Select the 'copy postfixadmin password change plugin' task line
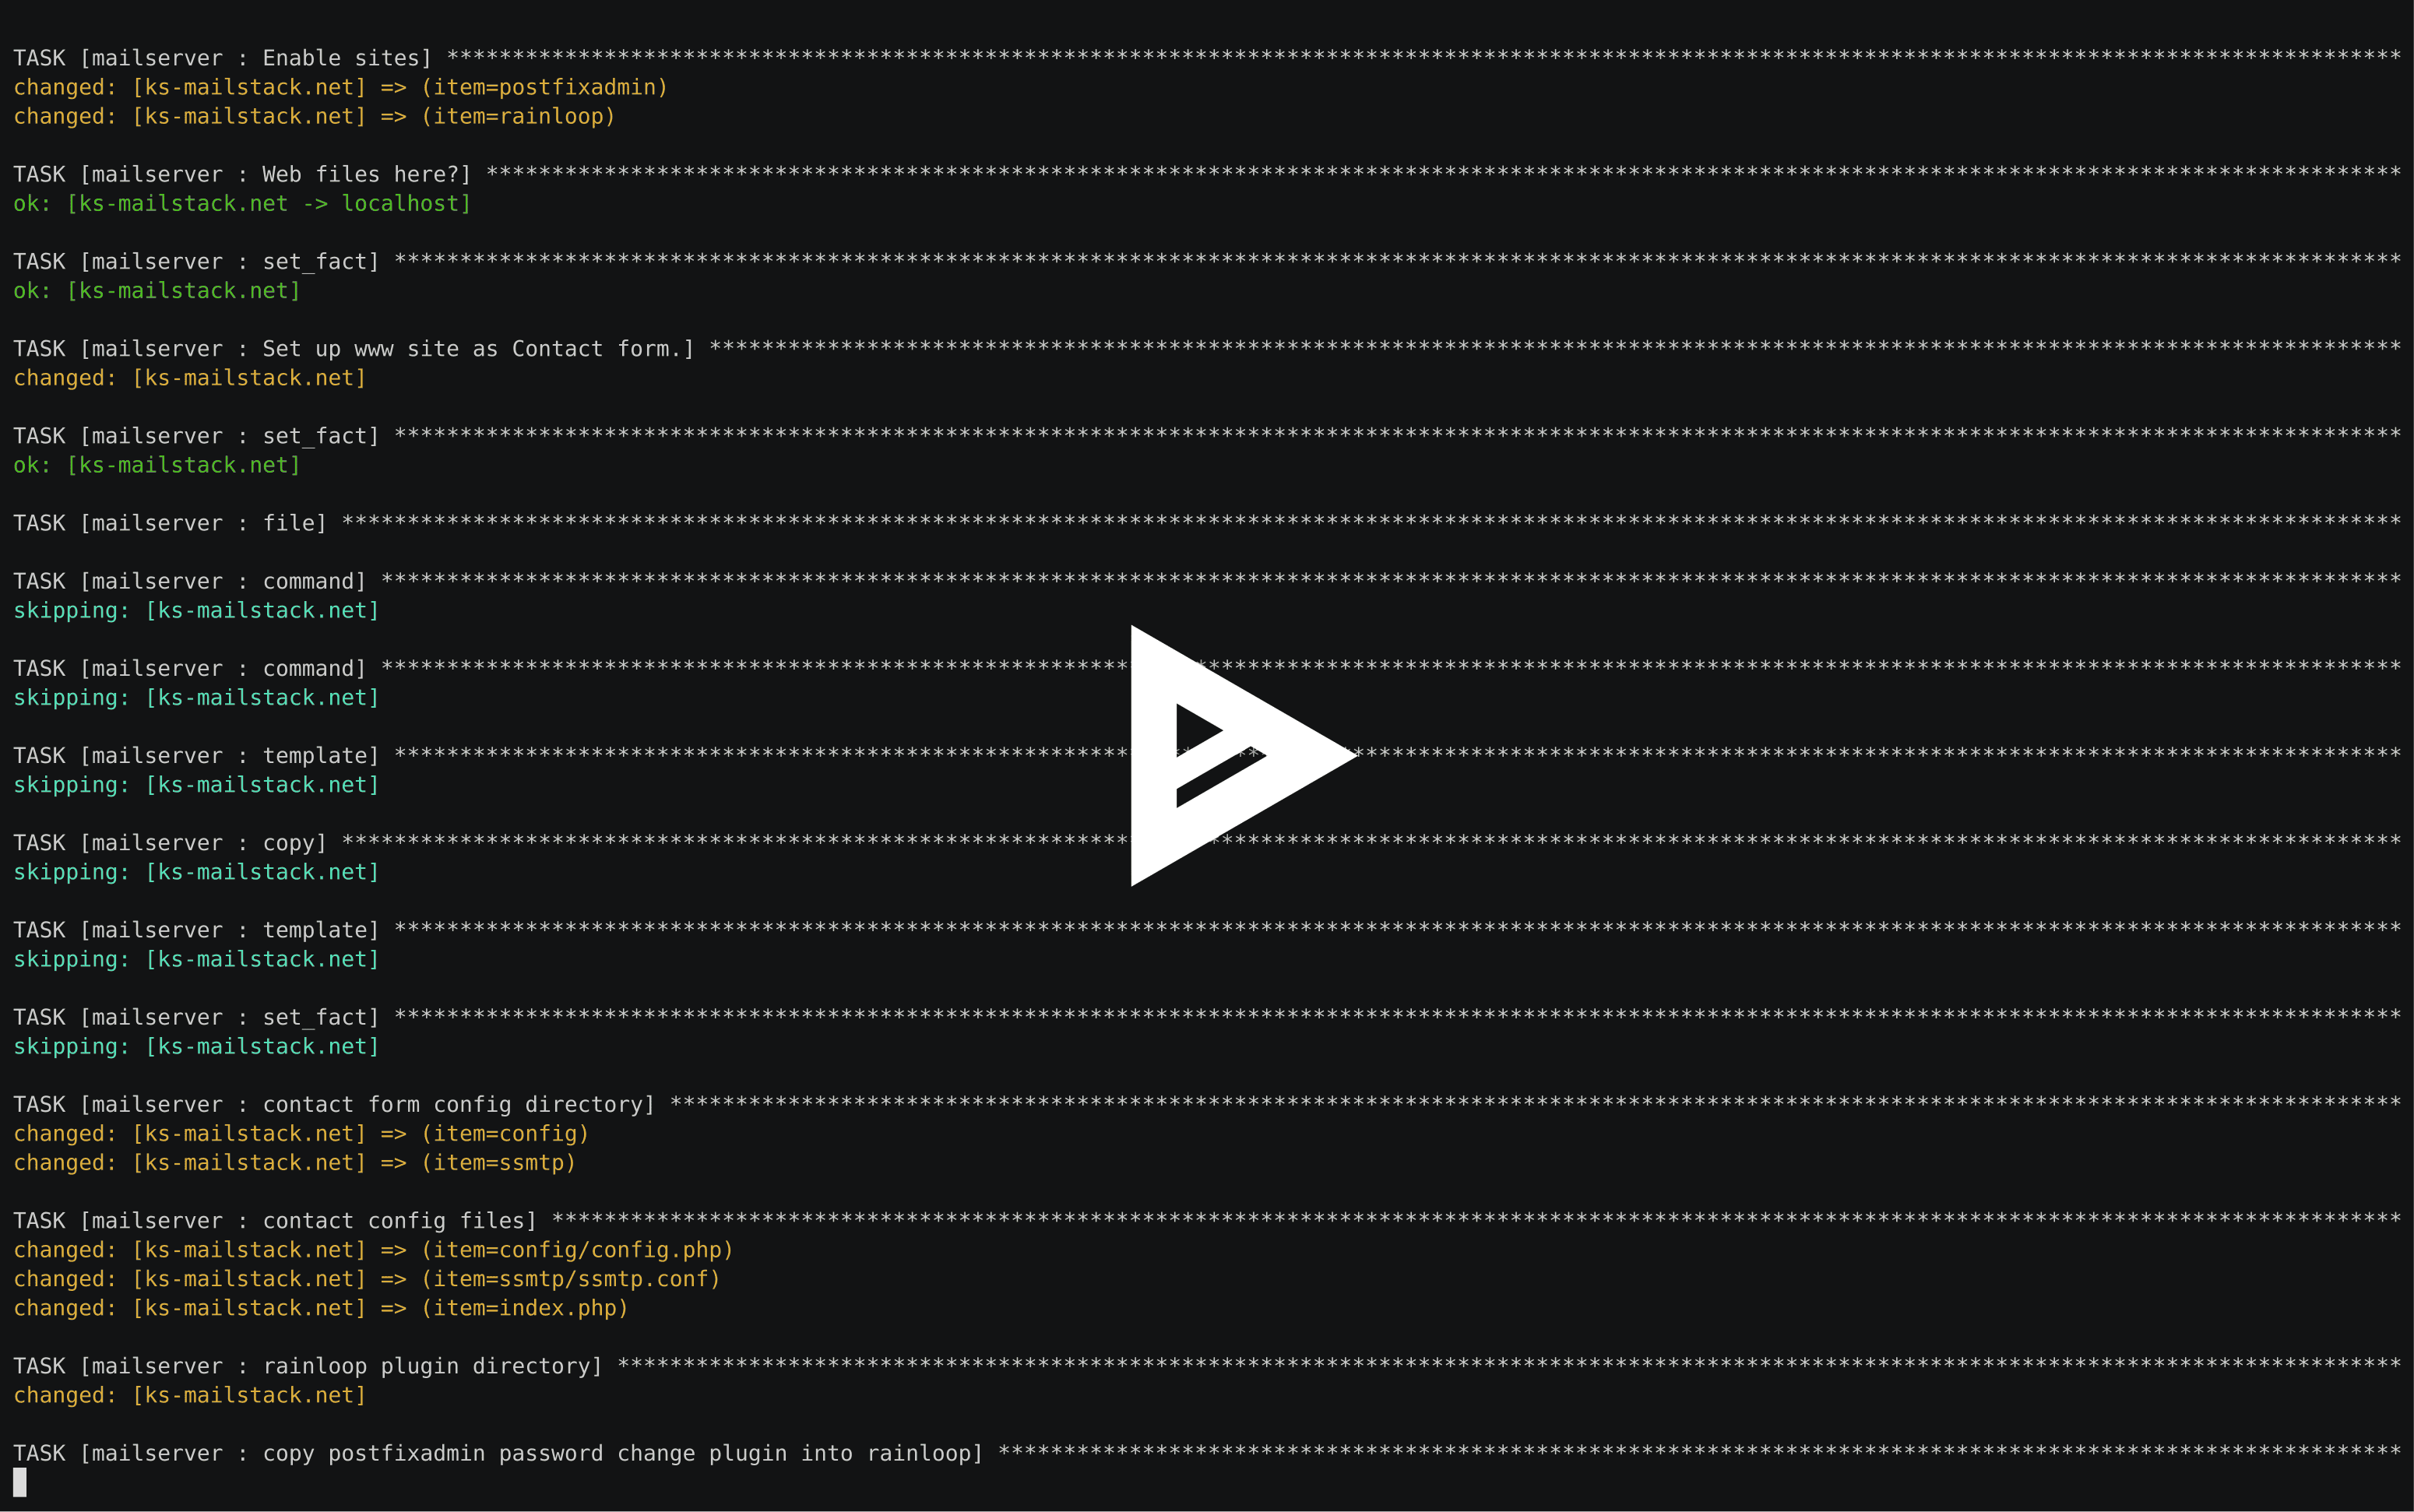The height and width of the screenshot is (1512, 2414). (x=500, y=1454)
